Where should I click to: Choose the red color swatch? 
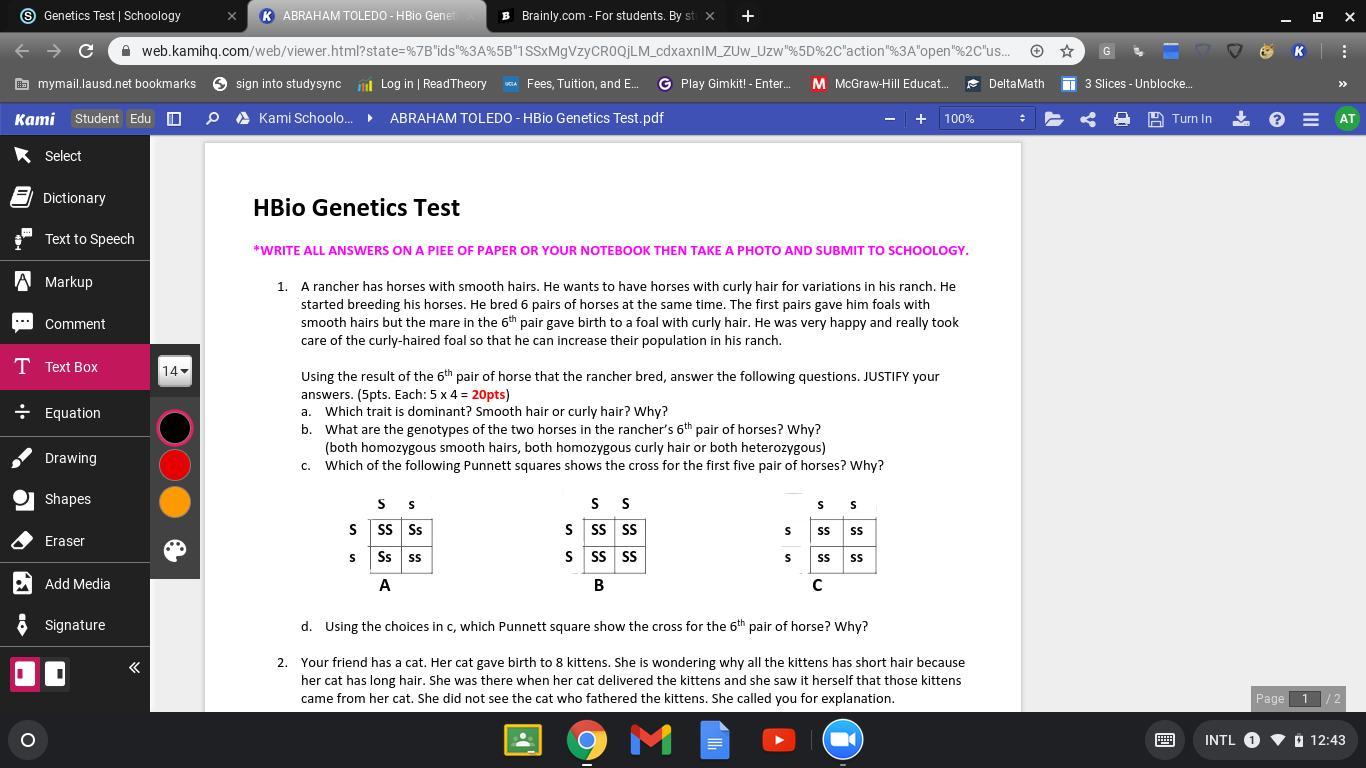click(175, 465)
